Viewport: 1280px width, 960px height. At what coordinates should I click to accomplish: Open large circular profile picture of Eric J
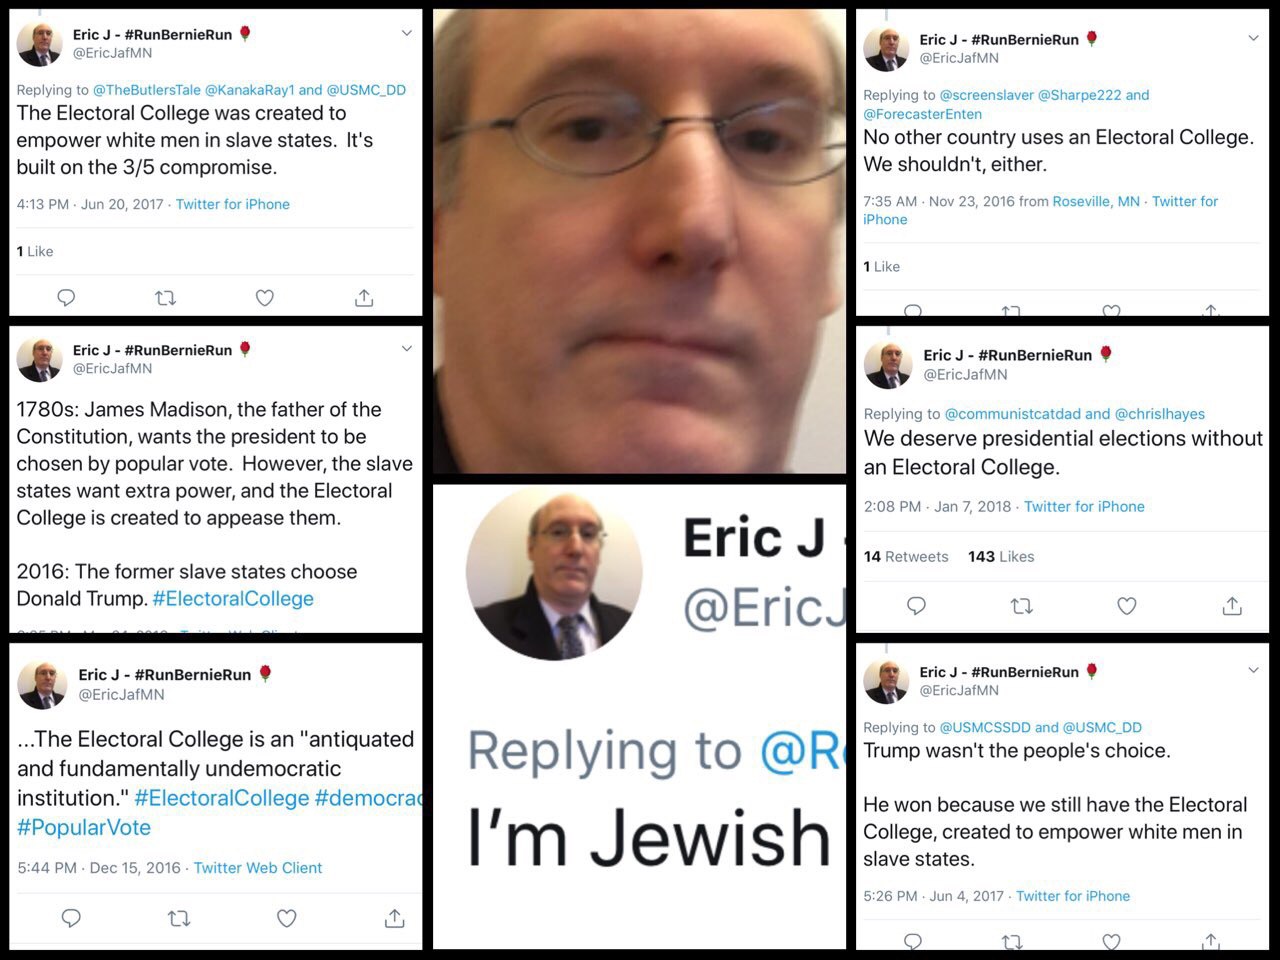pyautogui.click(x=554, y=576)
